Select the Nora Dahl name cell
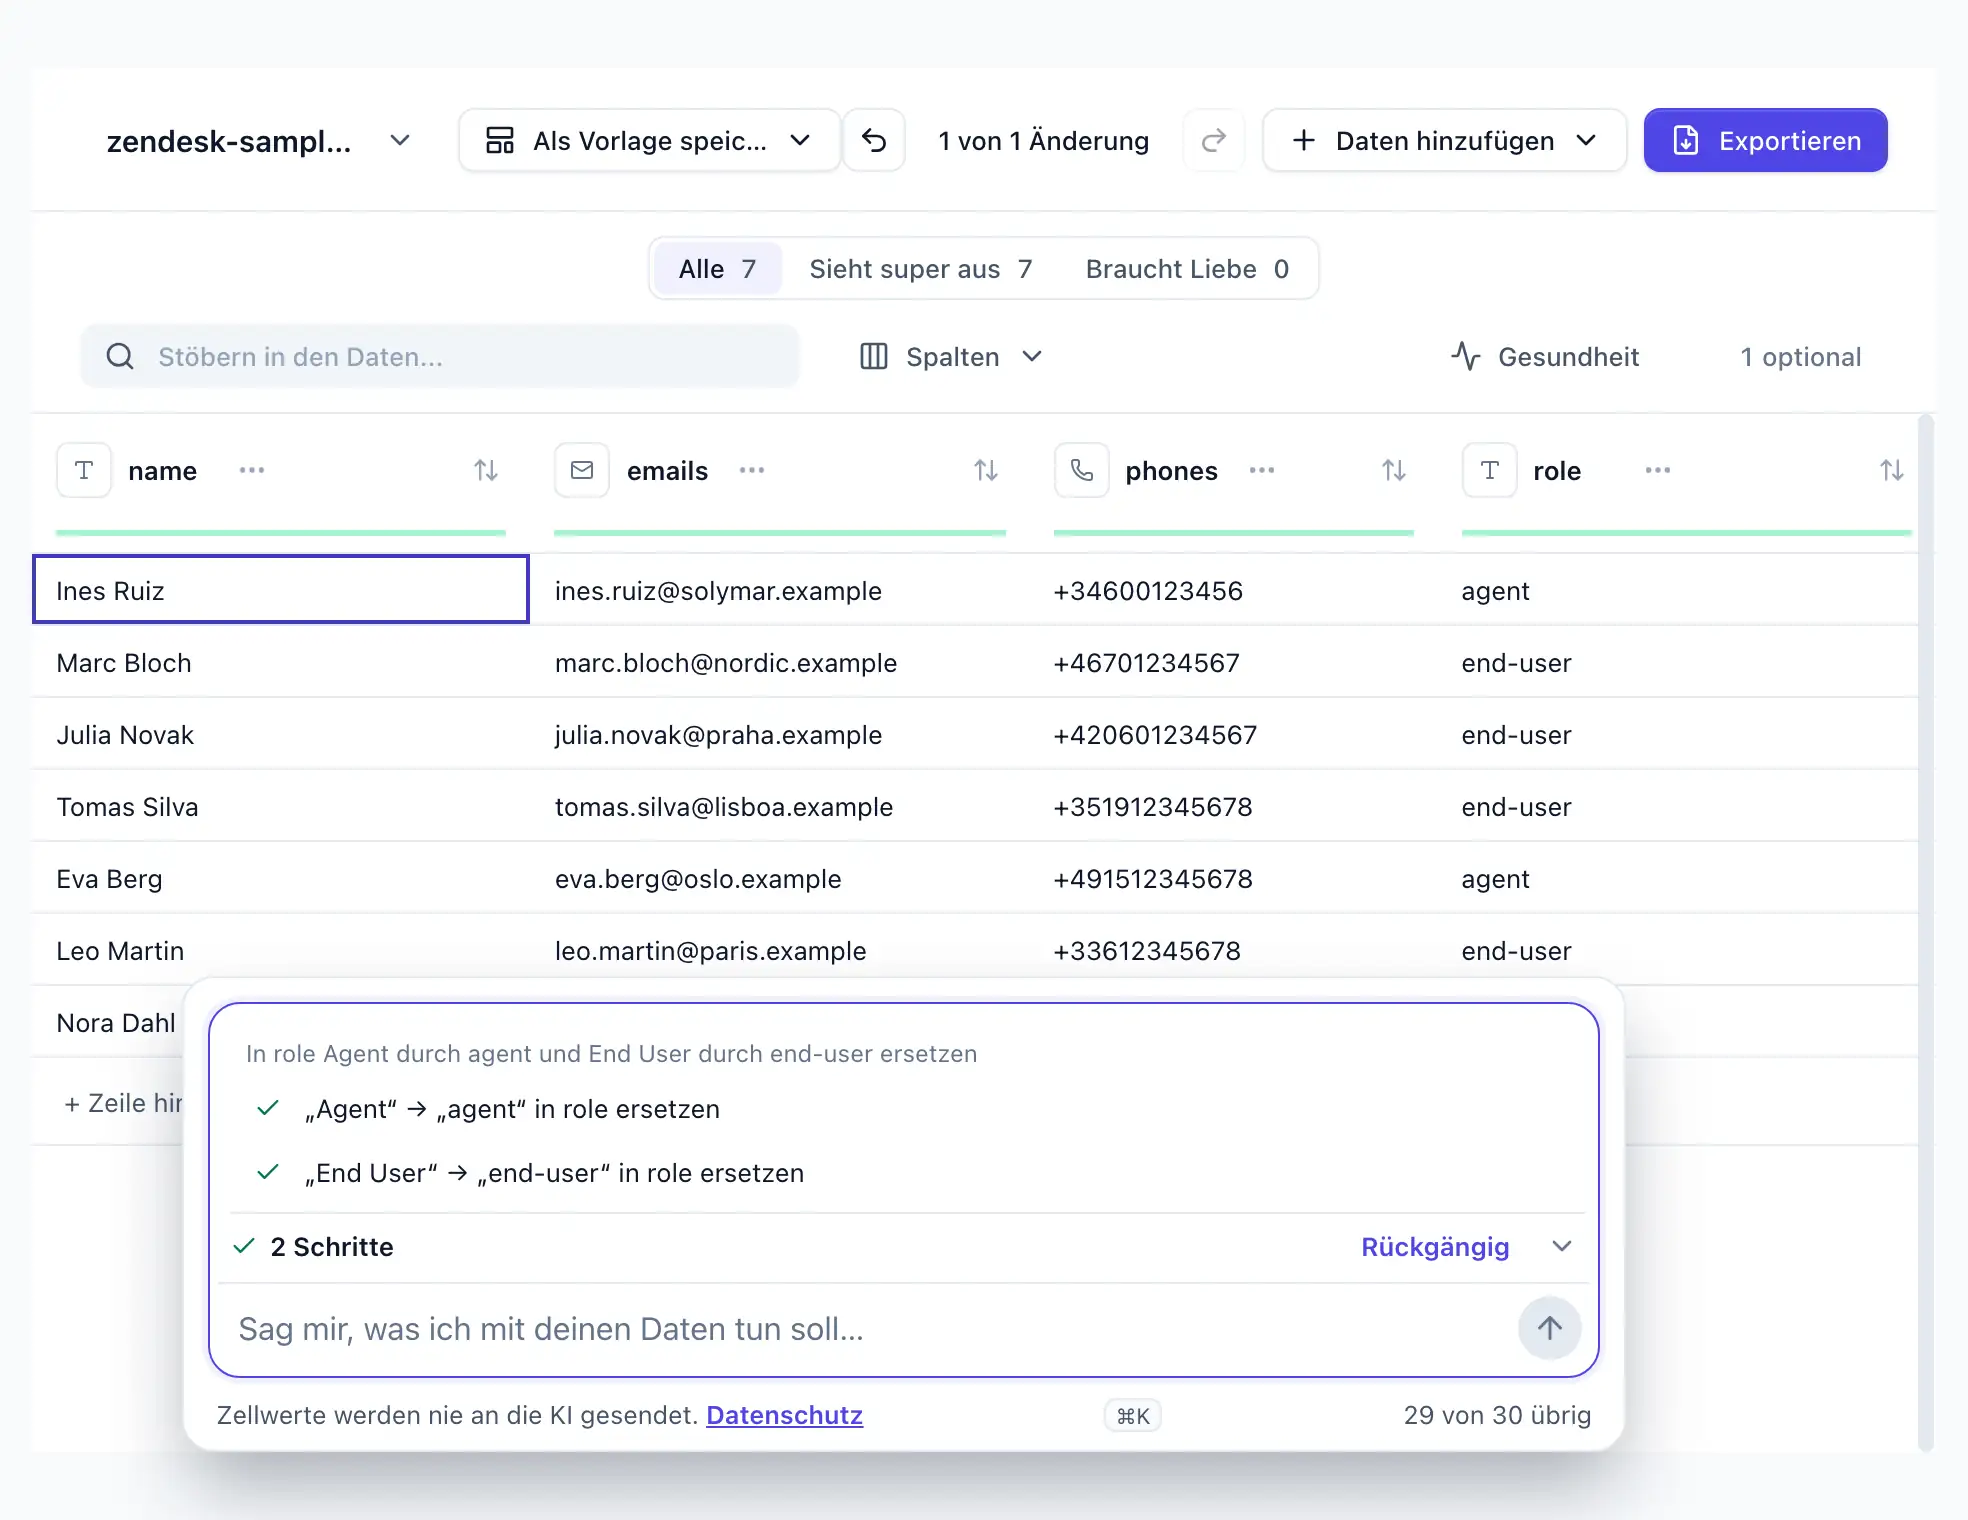The height and width of the screenshot is (1520, 1968). pos(115,1023)
